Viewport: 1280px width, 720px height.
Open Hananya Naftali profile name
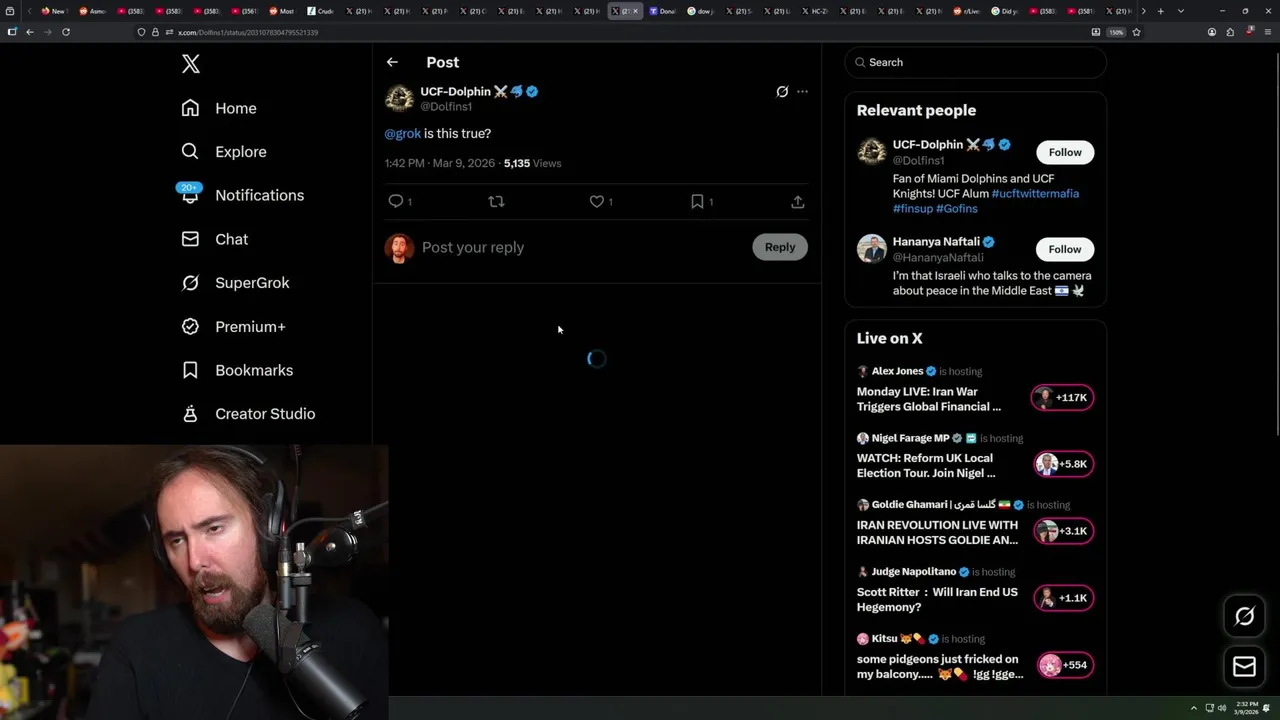point(936,241)
